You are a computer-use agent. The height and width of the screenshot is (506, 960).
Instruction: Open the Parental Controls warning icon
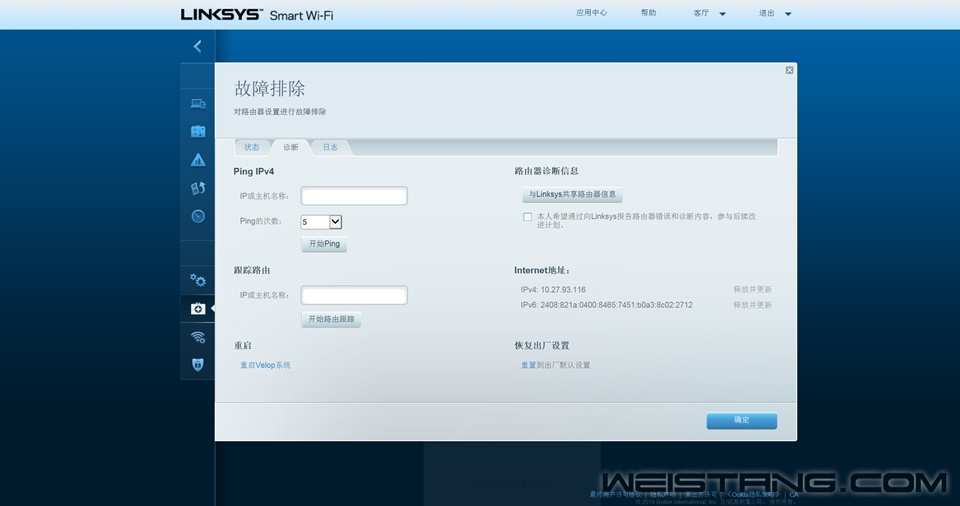198,160
